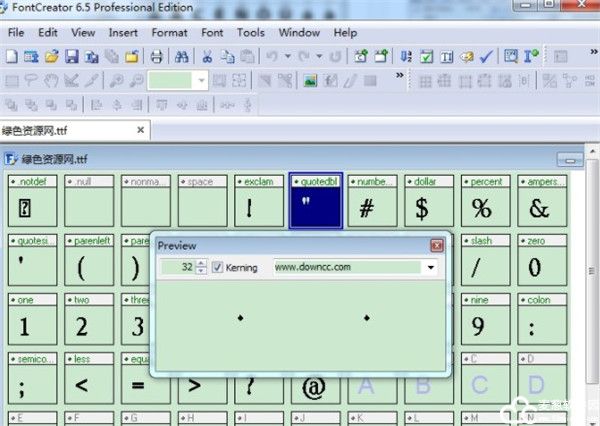600x426 pixels.
Task: Click the Validate blue checkmark icon
Action: 486,57
